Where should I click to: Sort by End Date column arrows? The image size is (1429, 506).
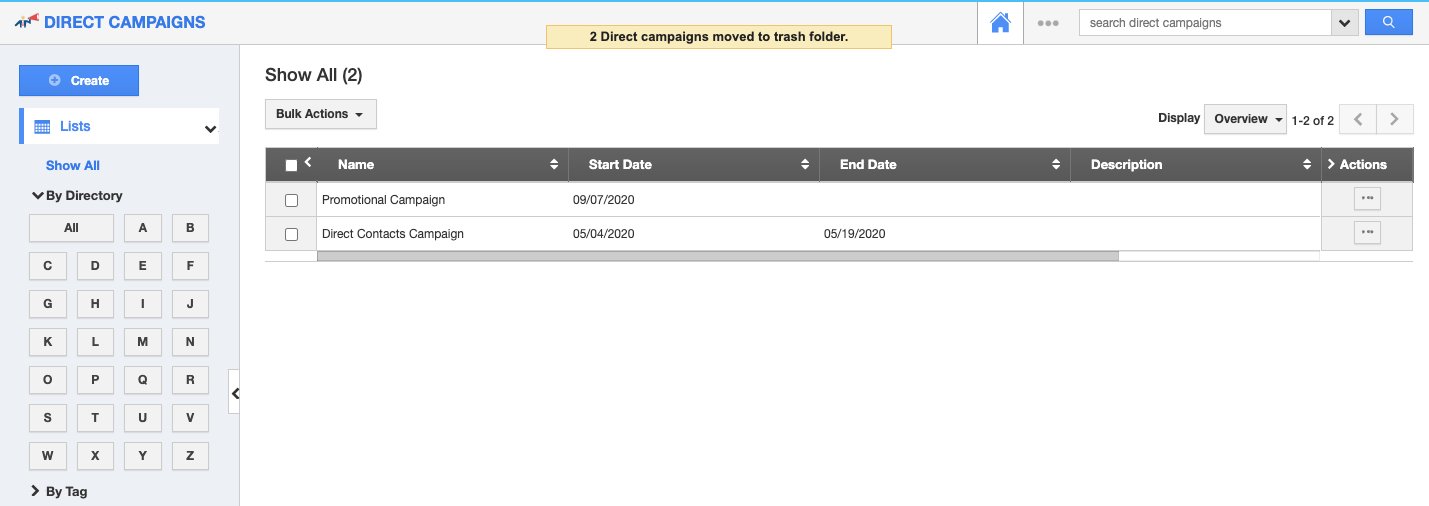tap(1056, 165)
